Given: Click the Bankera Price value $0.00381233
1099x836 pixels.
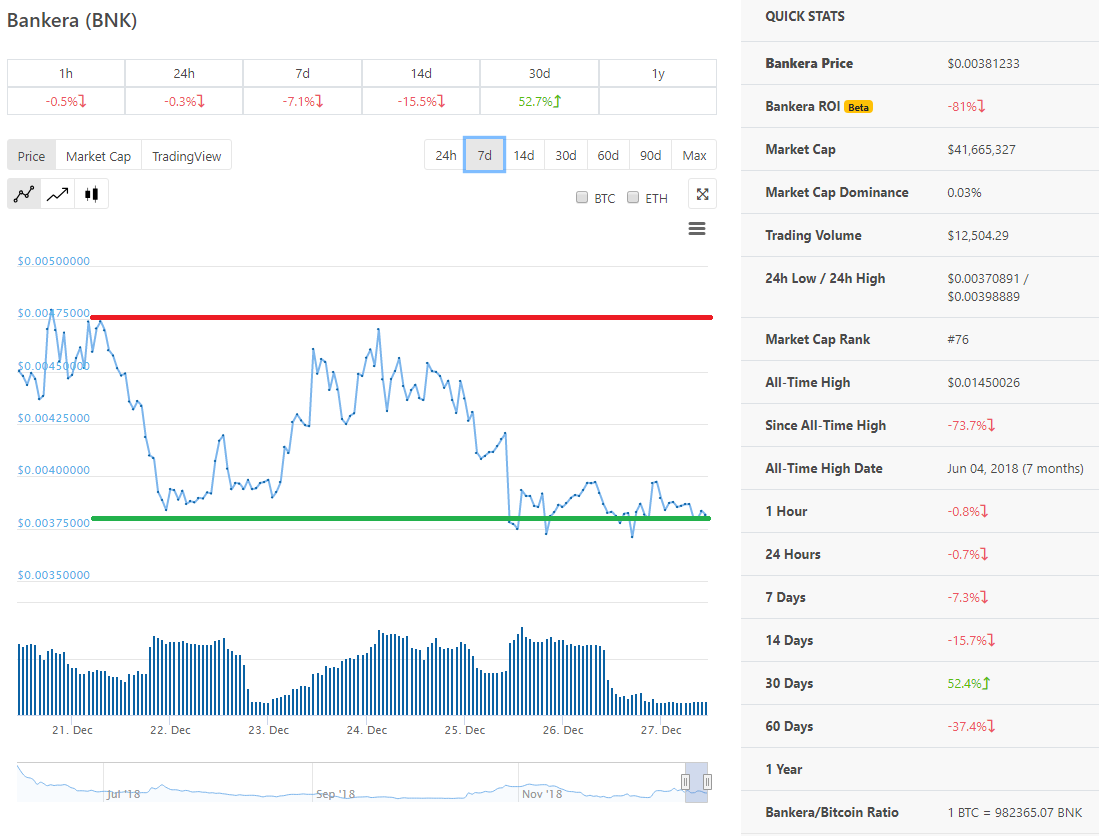Looking at the screenshot, I should tap(983, 64).
